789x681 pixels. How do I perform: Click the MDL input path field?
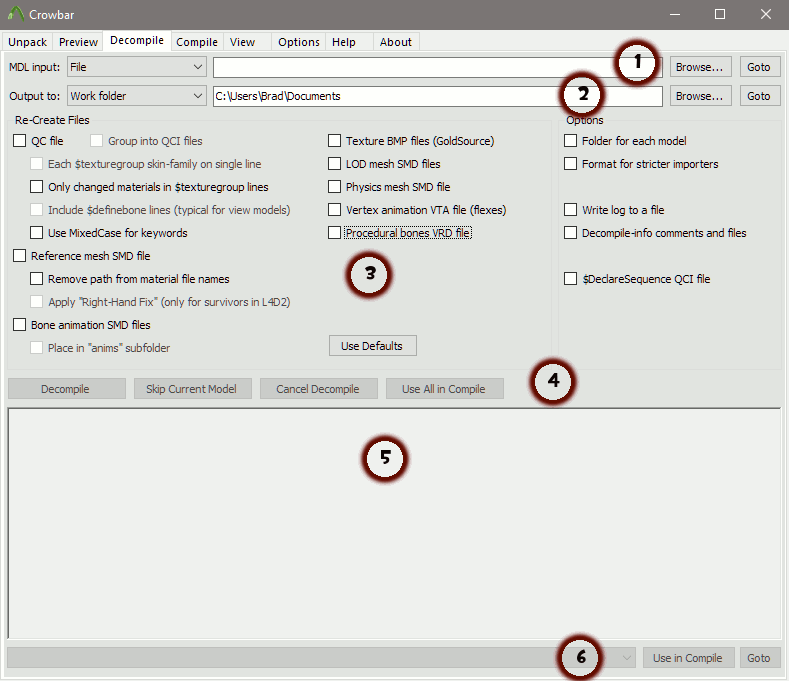click(438, 67)
